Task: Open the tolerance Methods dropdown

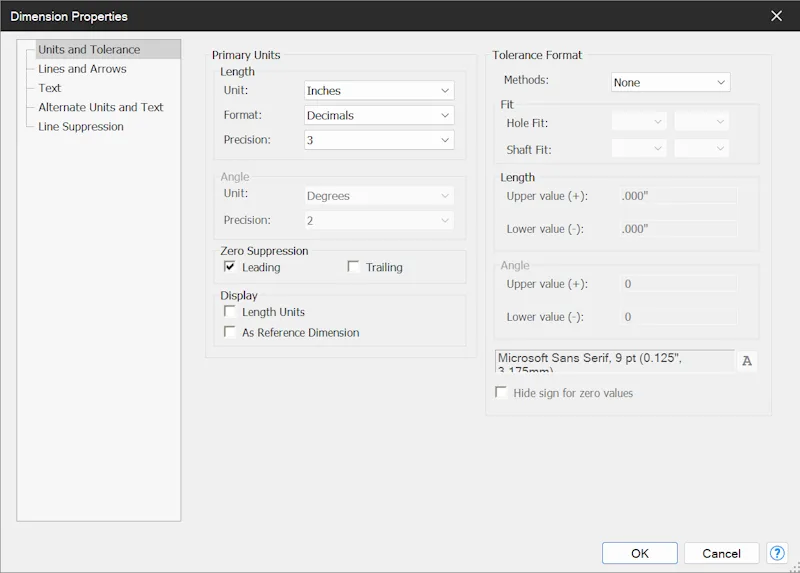Action: (670, 82)
